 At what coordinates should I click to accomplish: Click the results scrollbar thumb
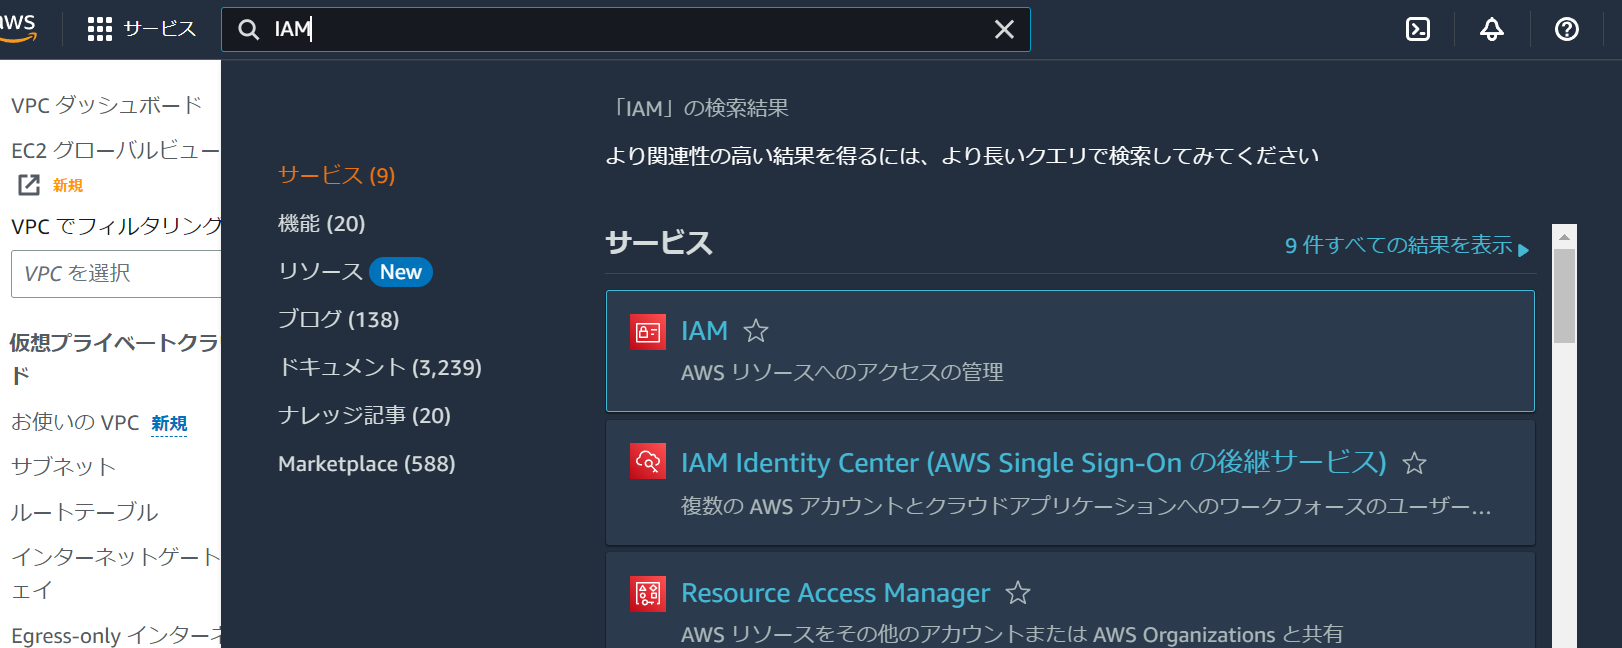click(1565, 296)
